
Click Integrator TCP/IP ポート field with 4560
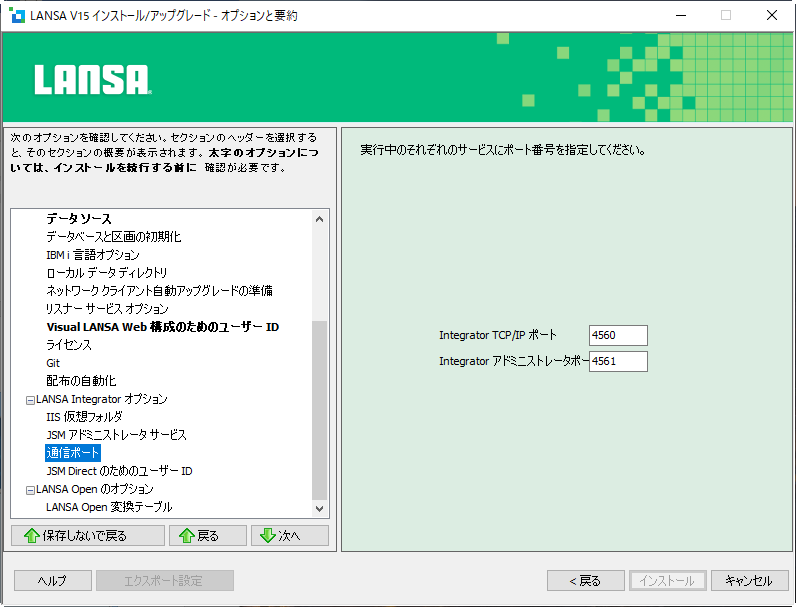click(x=618, y=335)
